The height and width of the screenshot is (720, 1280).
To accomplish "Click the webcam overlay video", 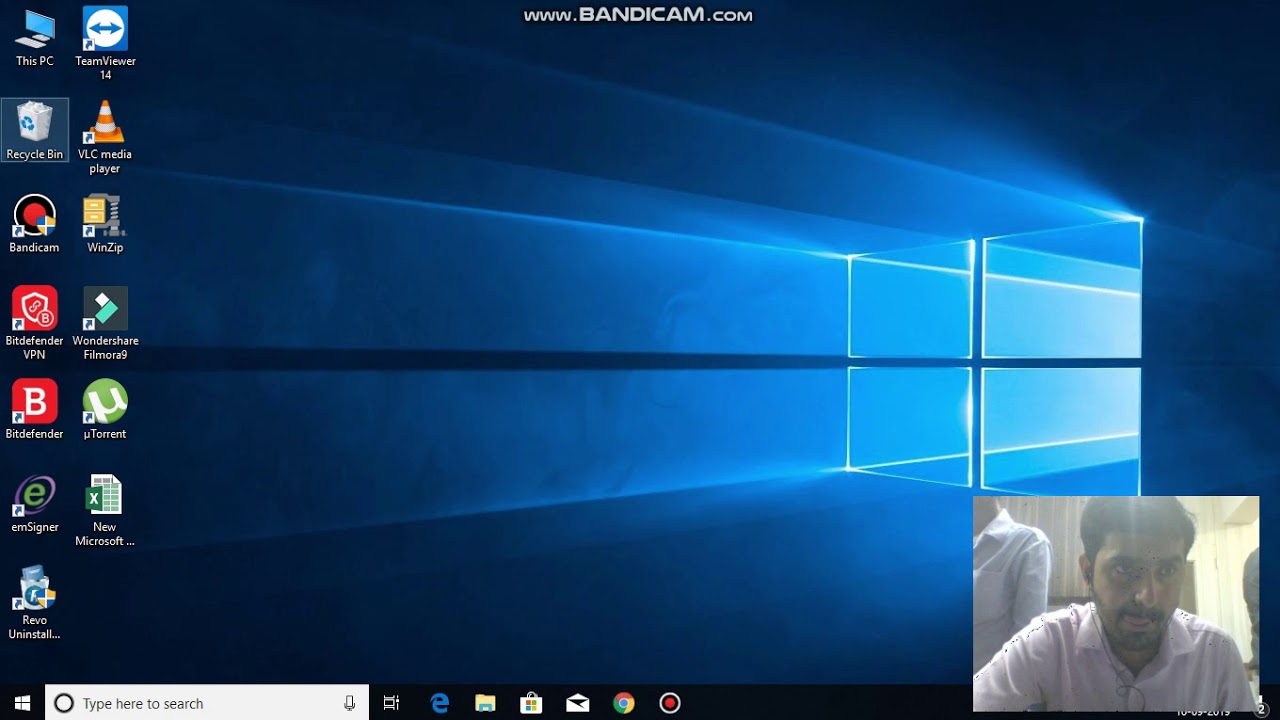I will pos(1116,603).
